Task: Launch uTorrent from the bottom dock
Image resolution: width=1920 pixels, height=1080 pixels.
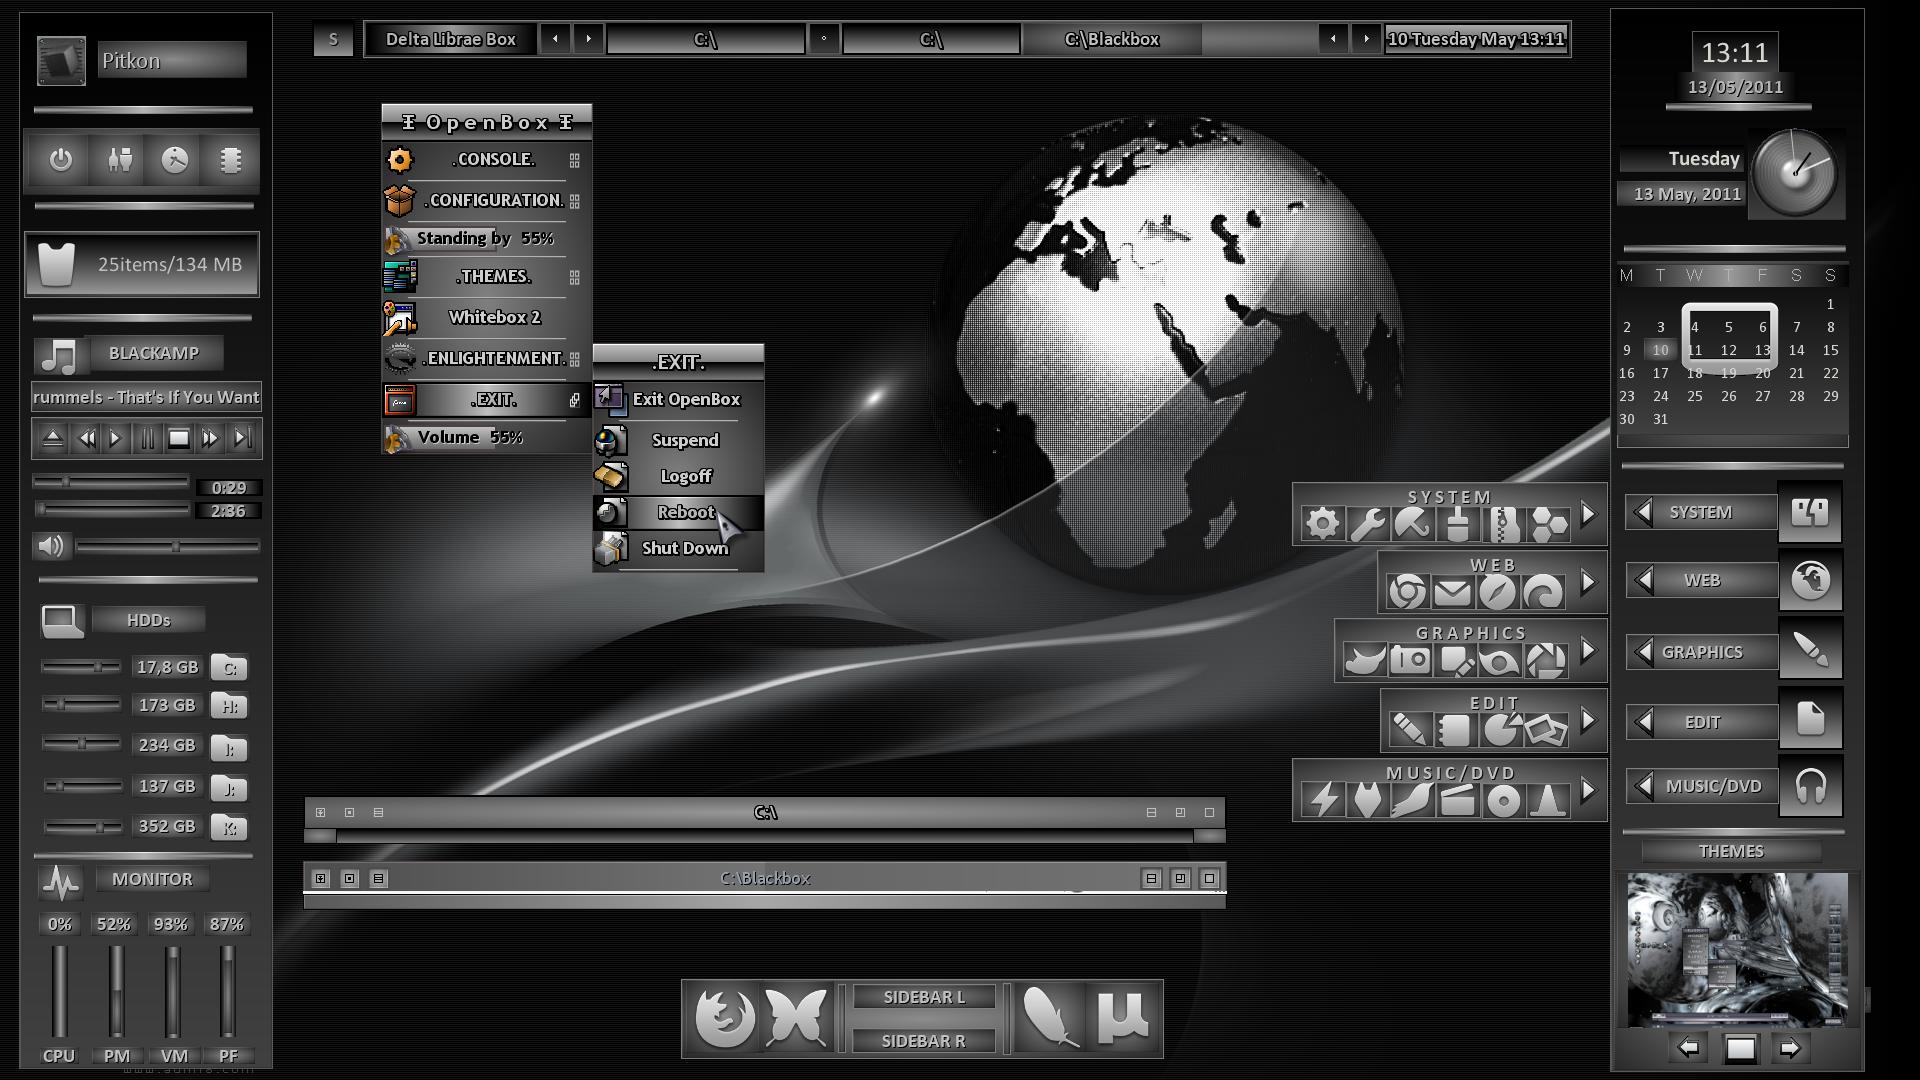Action: (x=1123, y=1018)
